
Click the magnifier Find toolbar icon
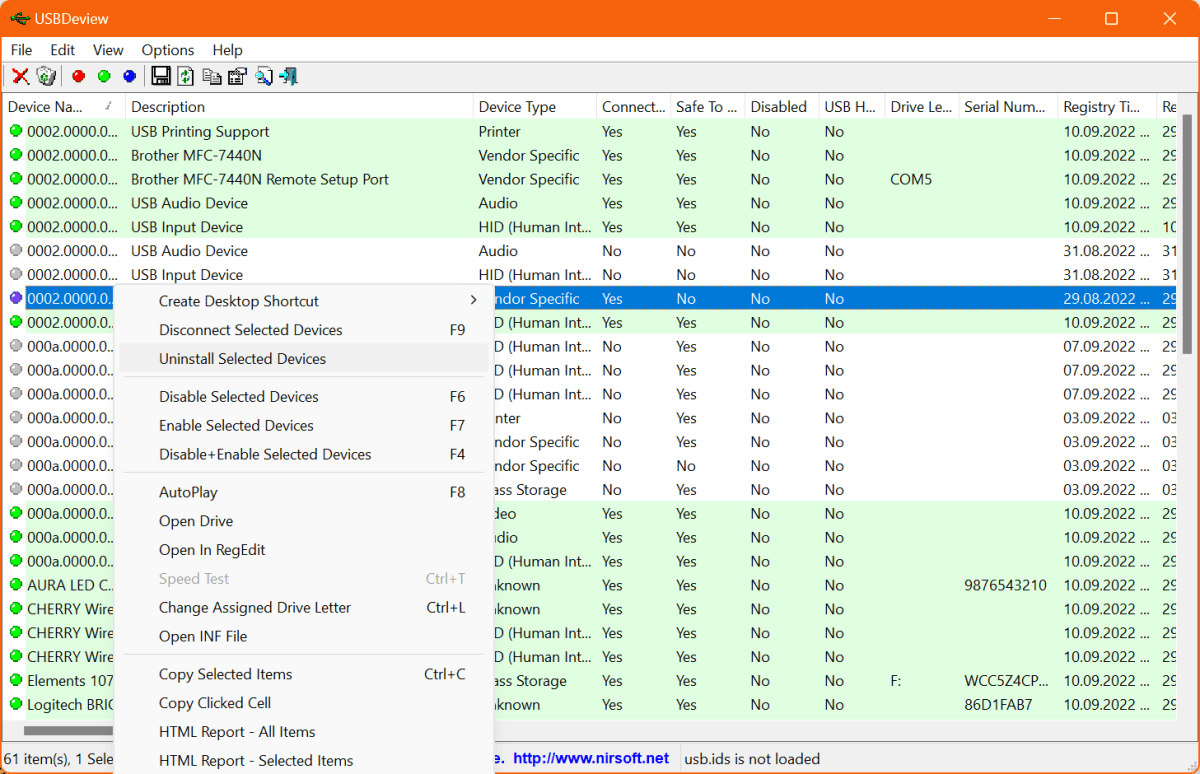tap(264, 76)
